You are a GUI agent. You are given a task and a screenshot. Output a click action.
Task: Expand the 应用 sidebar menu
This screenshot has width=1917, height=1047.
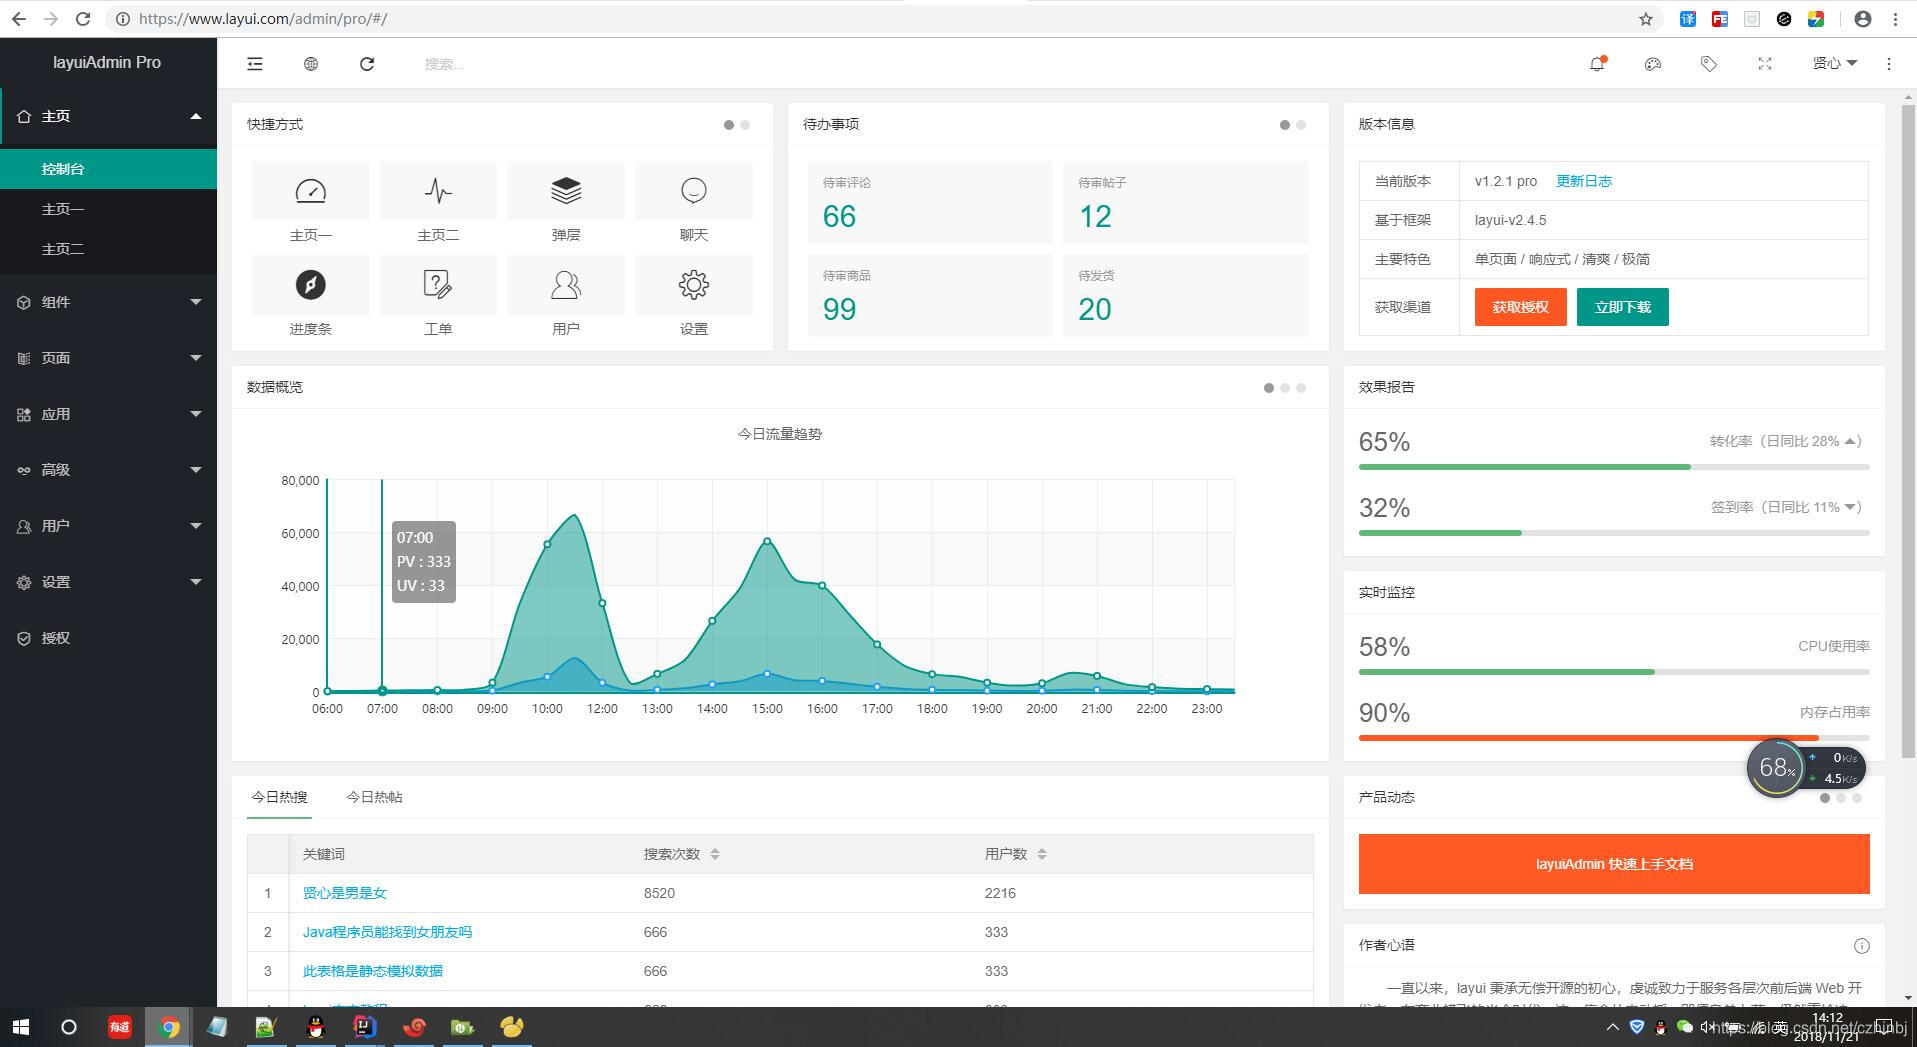pyautogui.click(x=108, y=414)
